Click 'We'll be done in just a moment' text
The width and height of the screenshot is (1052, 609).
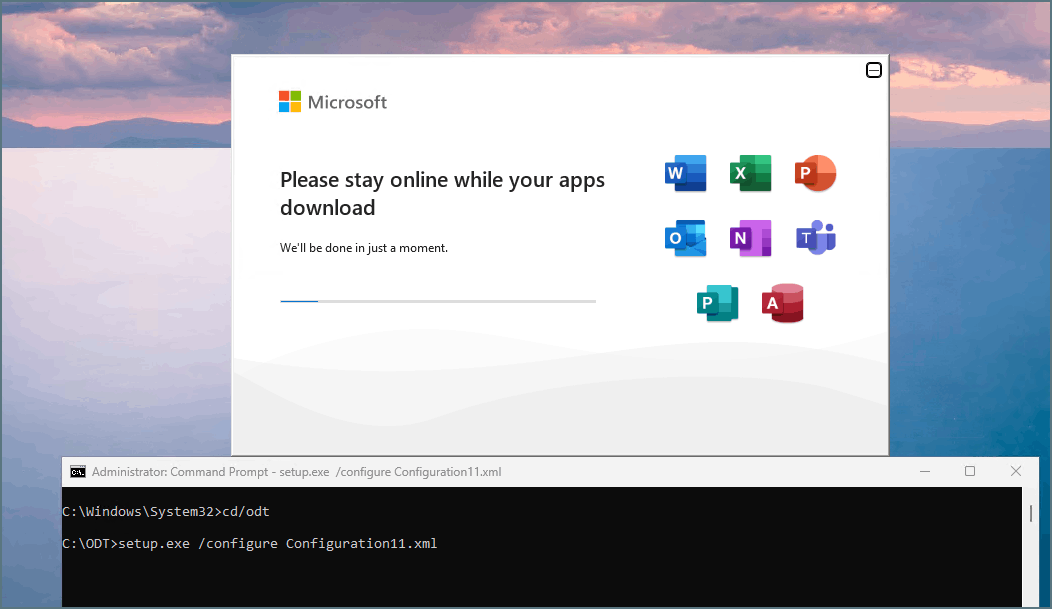click(x=364, y=248)
